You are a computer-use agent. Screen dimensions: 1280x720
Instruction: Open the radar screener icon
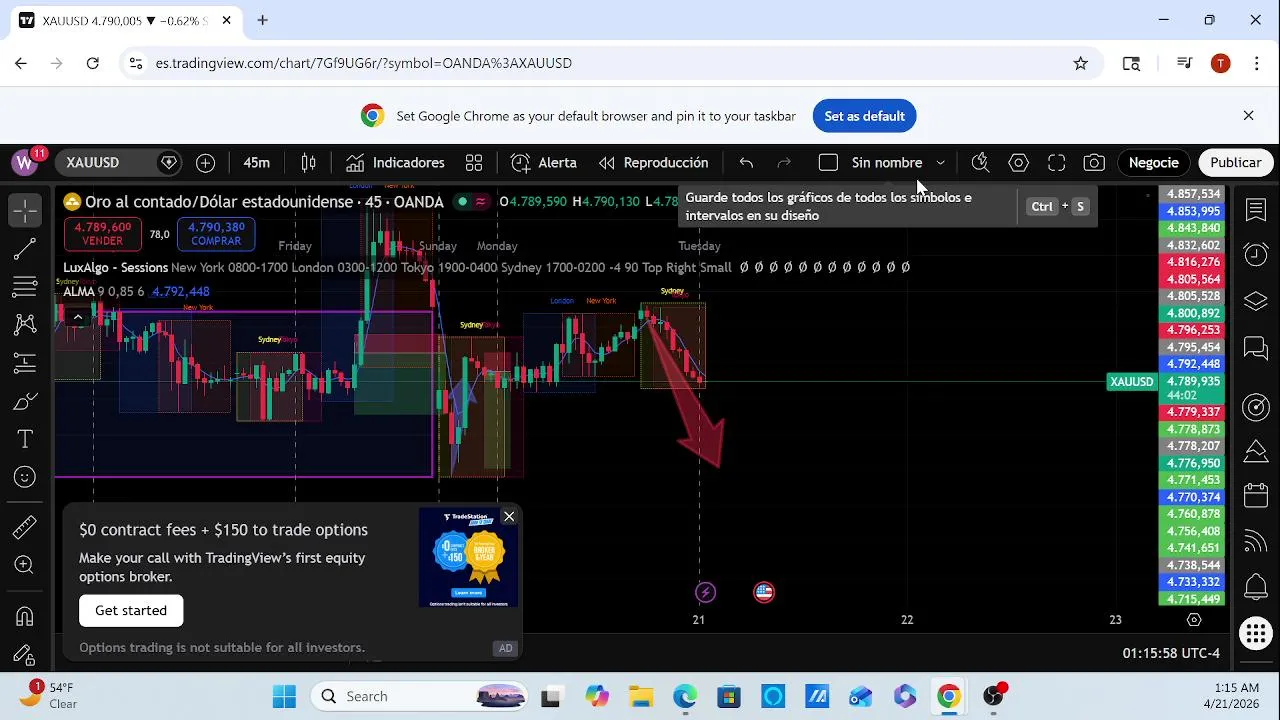coord(1256,406)
